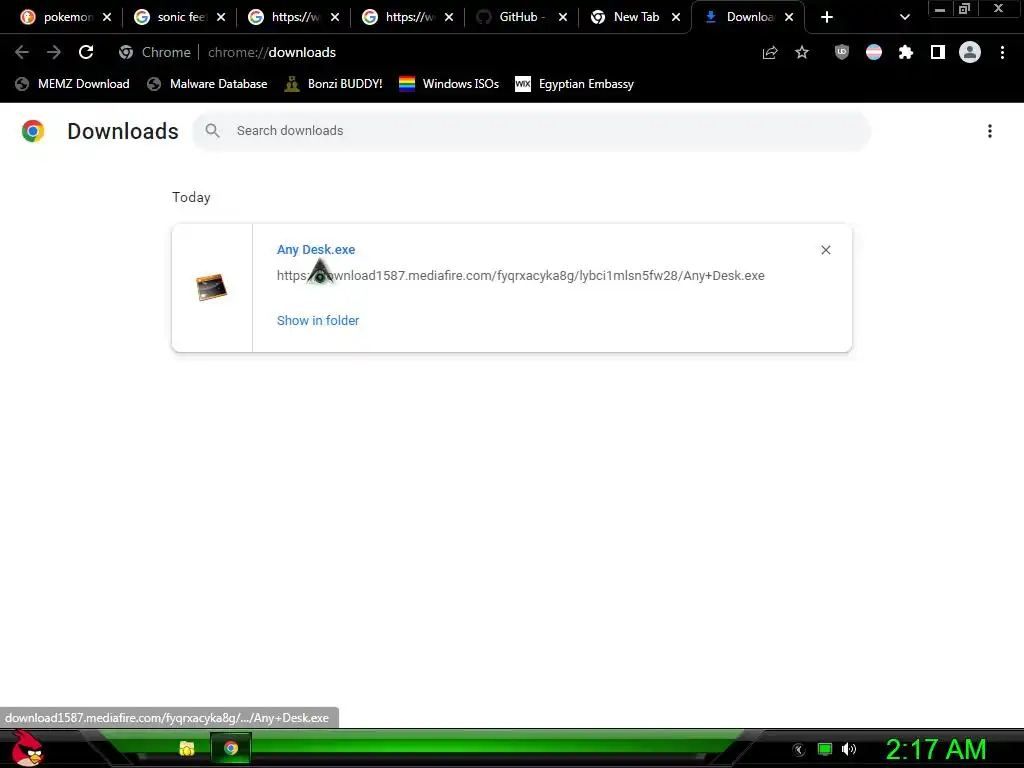Close the sonic feet tab

point(221,17)
